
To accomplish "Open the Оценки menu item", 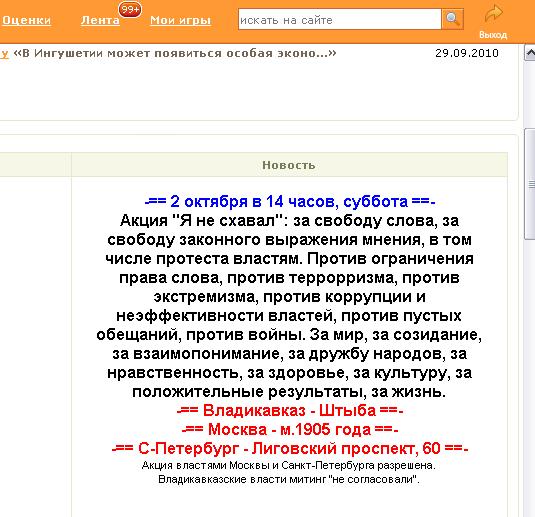I will (26, 20).
